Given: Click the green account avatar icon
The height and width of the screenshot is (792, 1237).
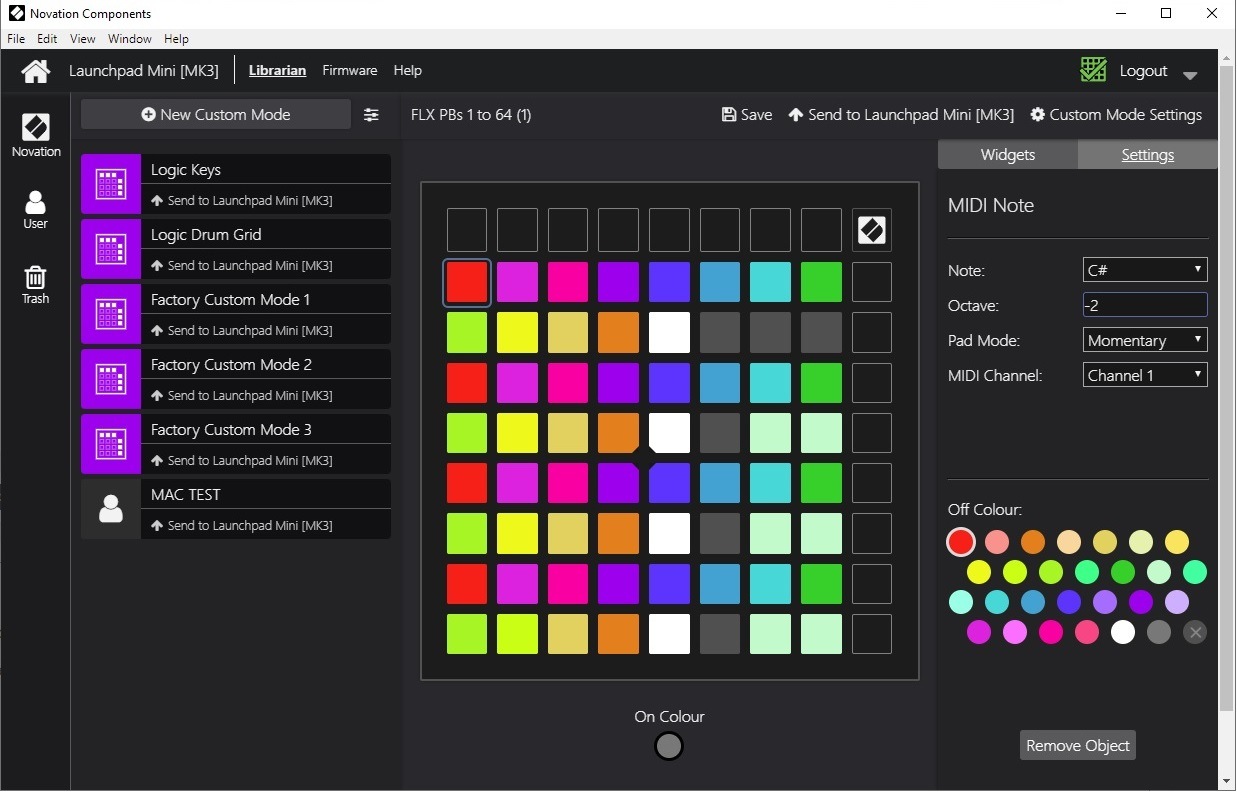Looking at the screenshot, I should [1093, 70].
